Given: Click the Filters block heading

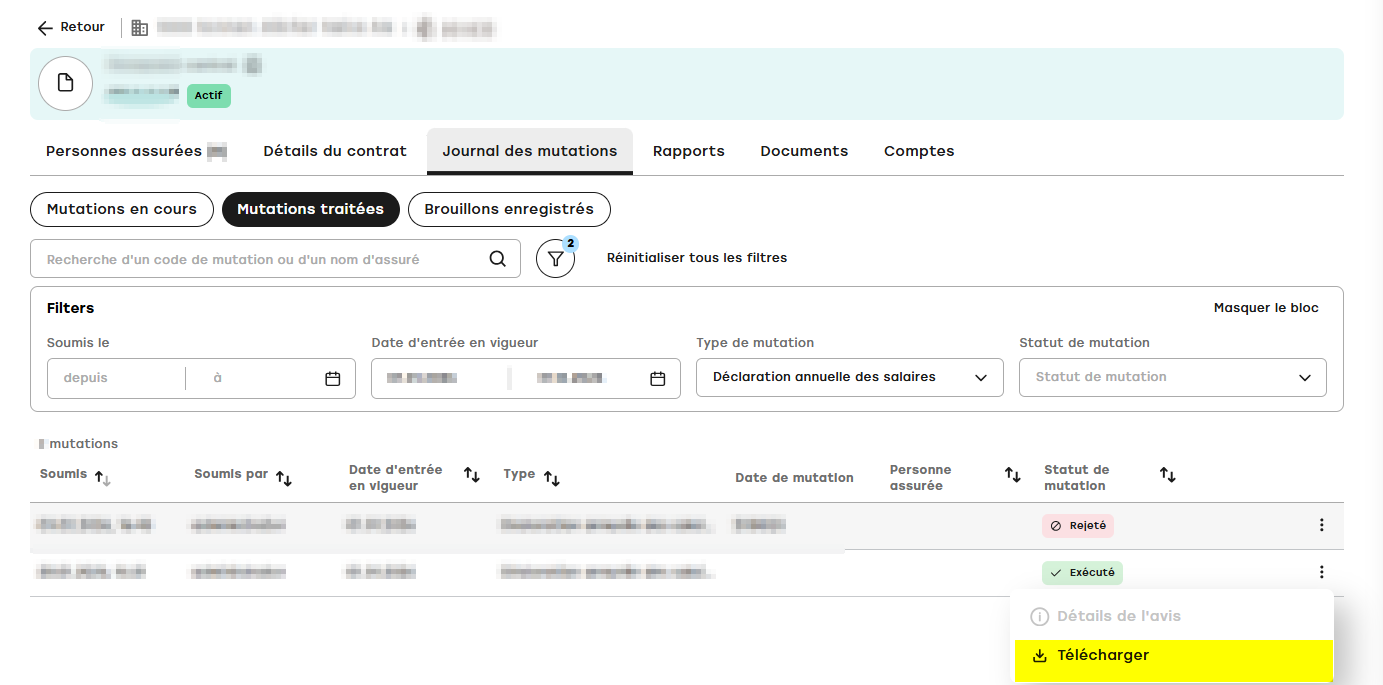Looking at the screenshot, I should 70,308.
